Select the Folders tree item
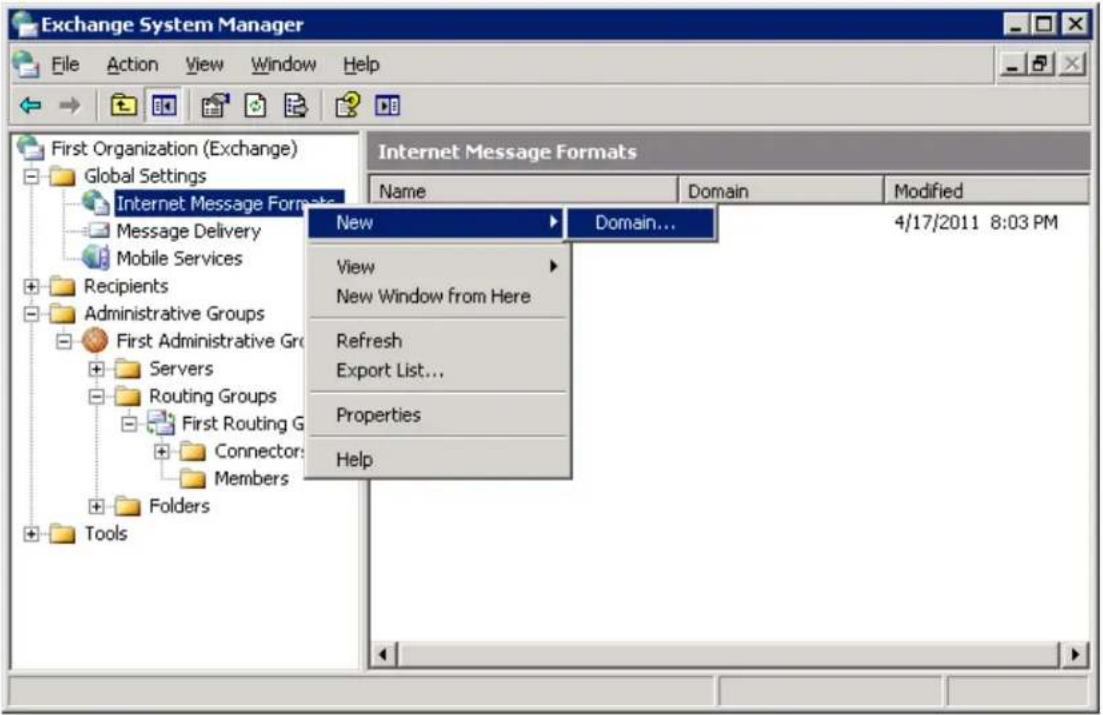 click(x=179, y=506)
